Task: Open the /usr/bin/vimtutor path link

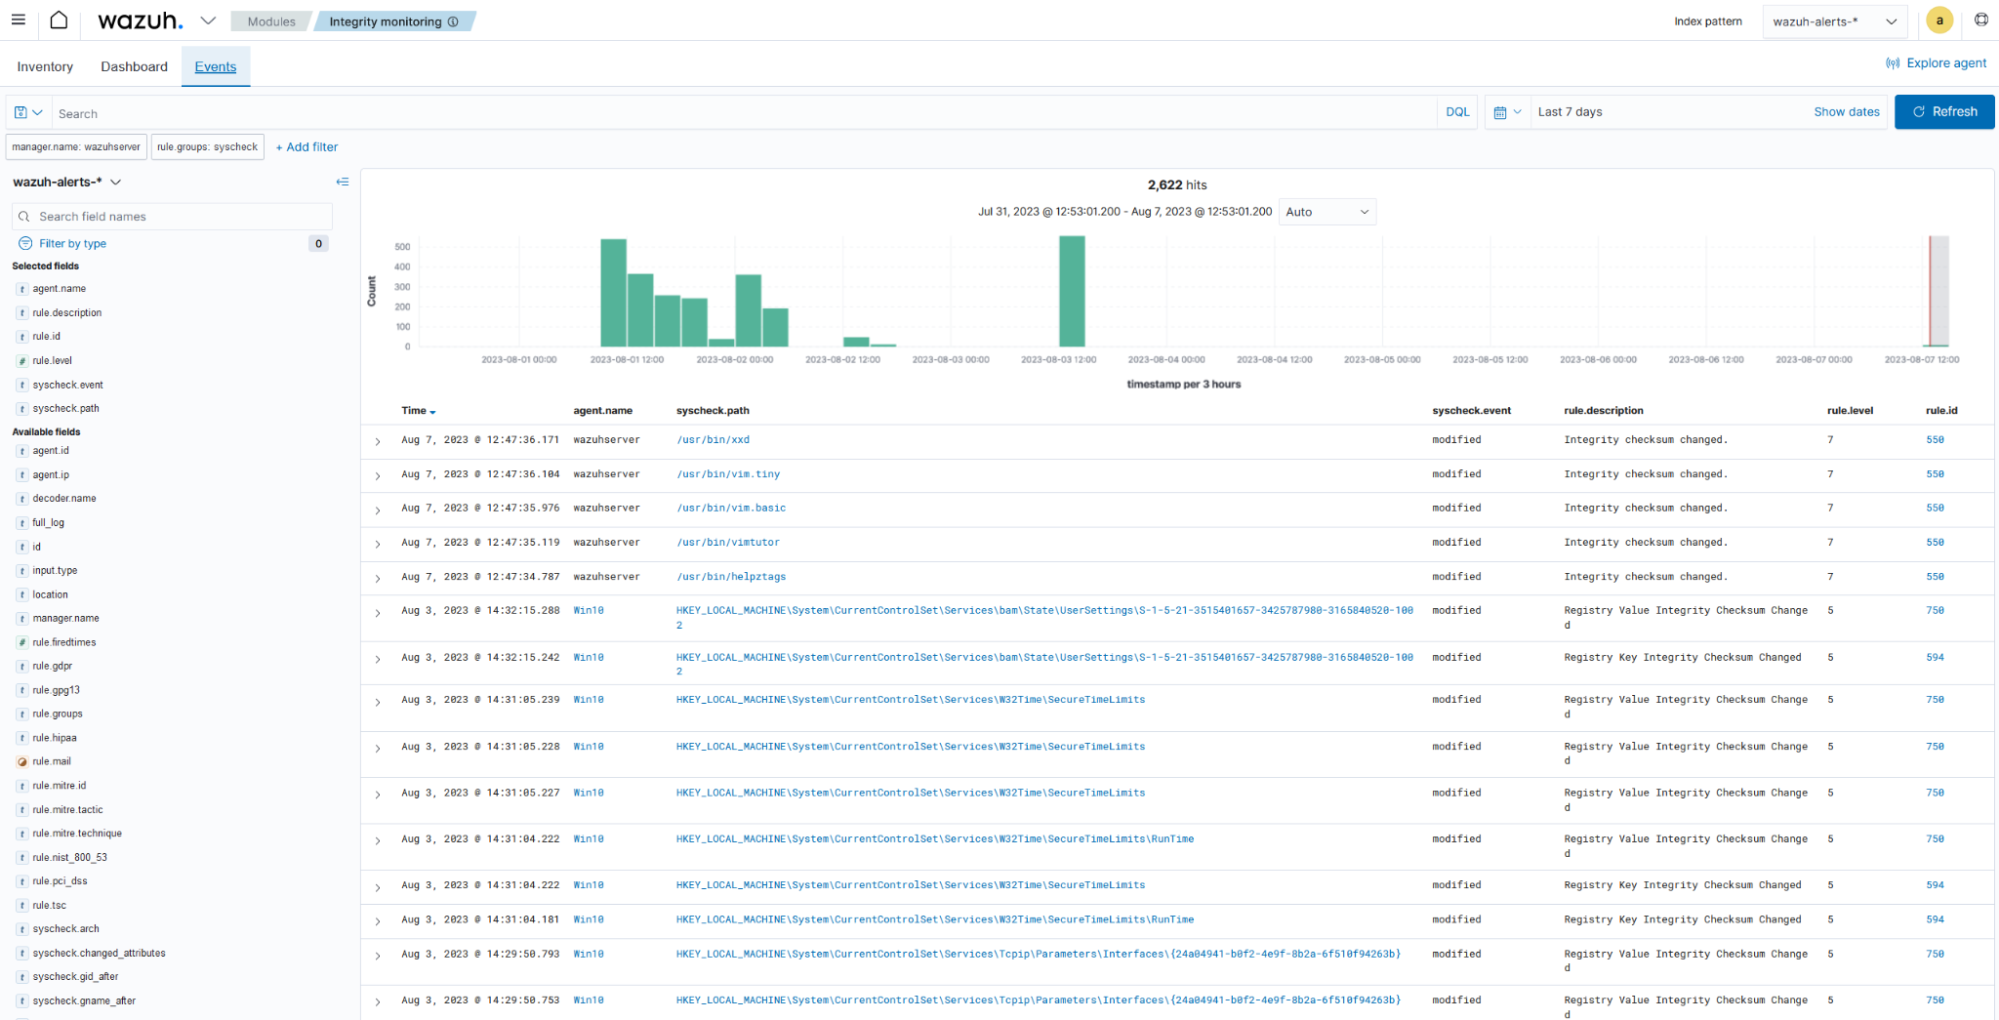Action: click(727, 542)
